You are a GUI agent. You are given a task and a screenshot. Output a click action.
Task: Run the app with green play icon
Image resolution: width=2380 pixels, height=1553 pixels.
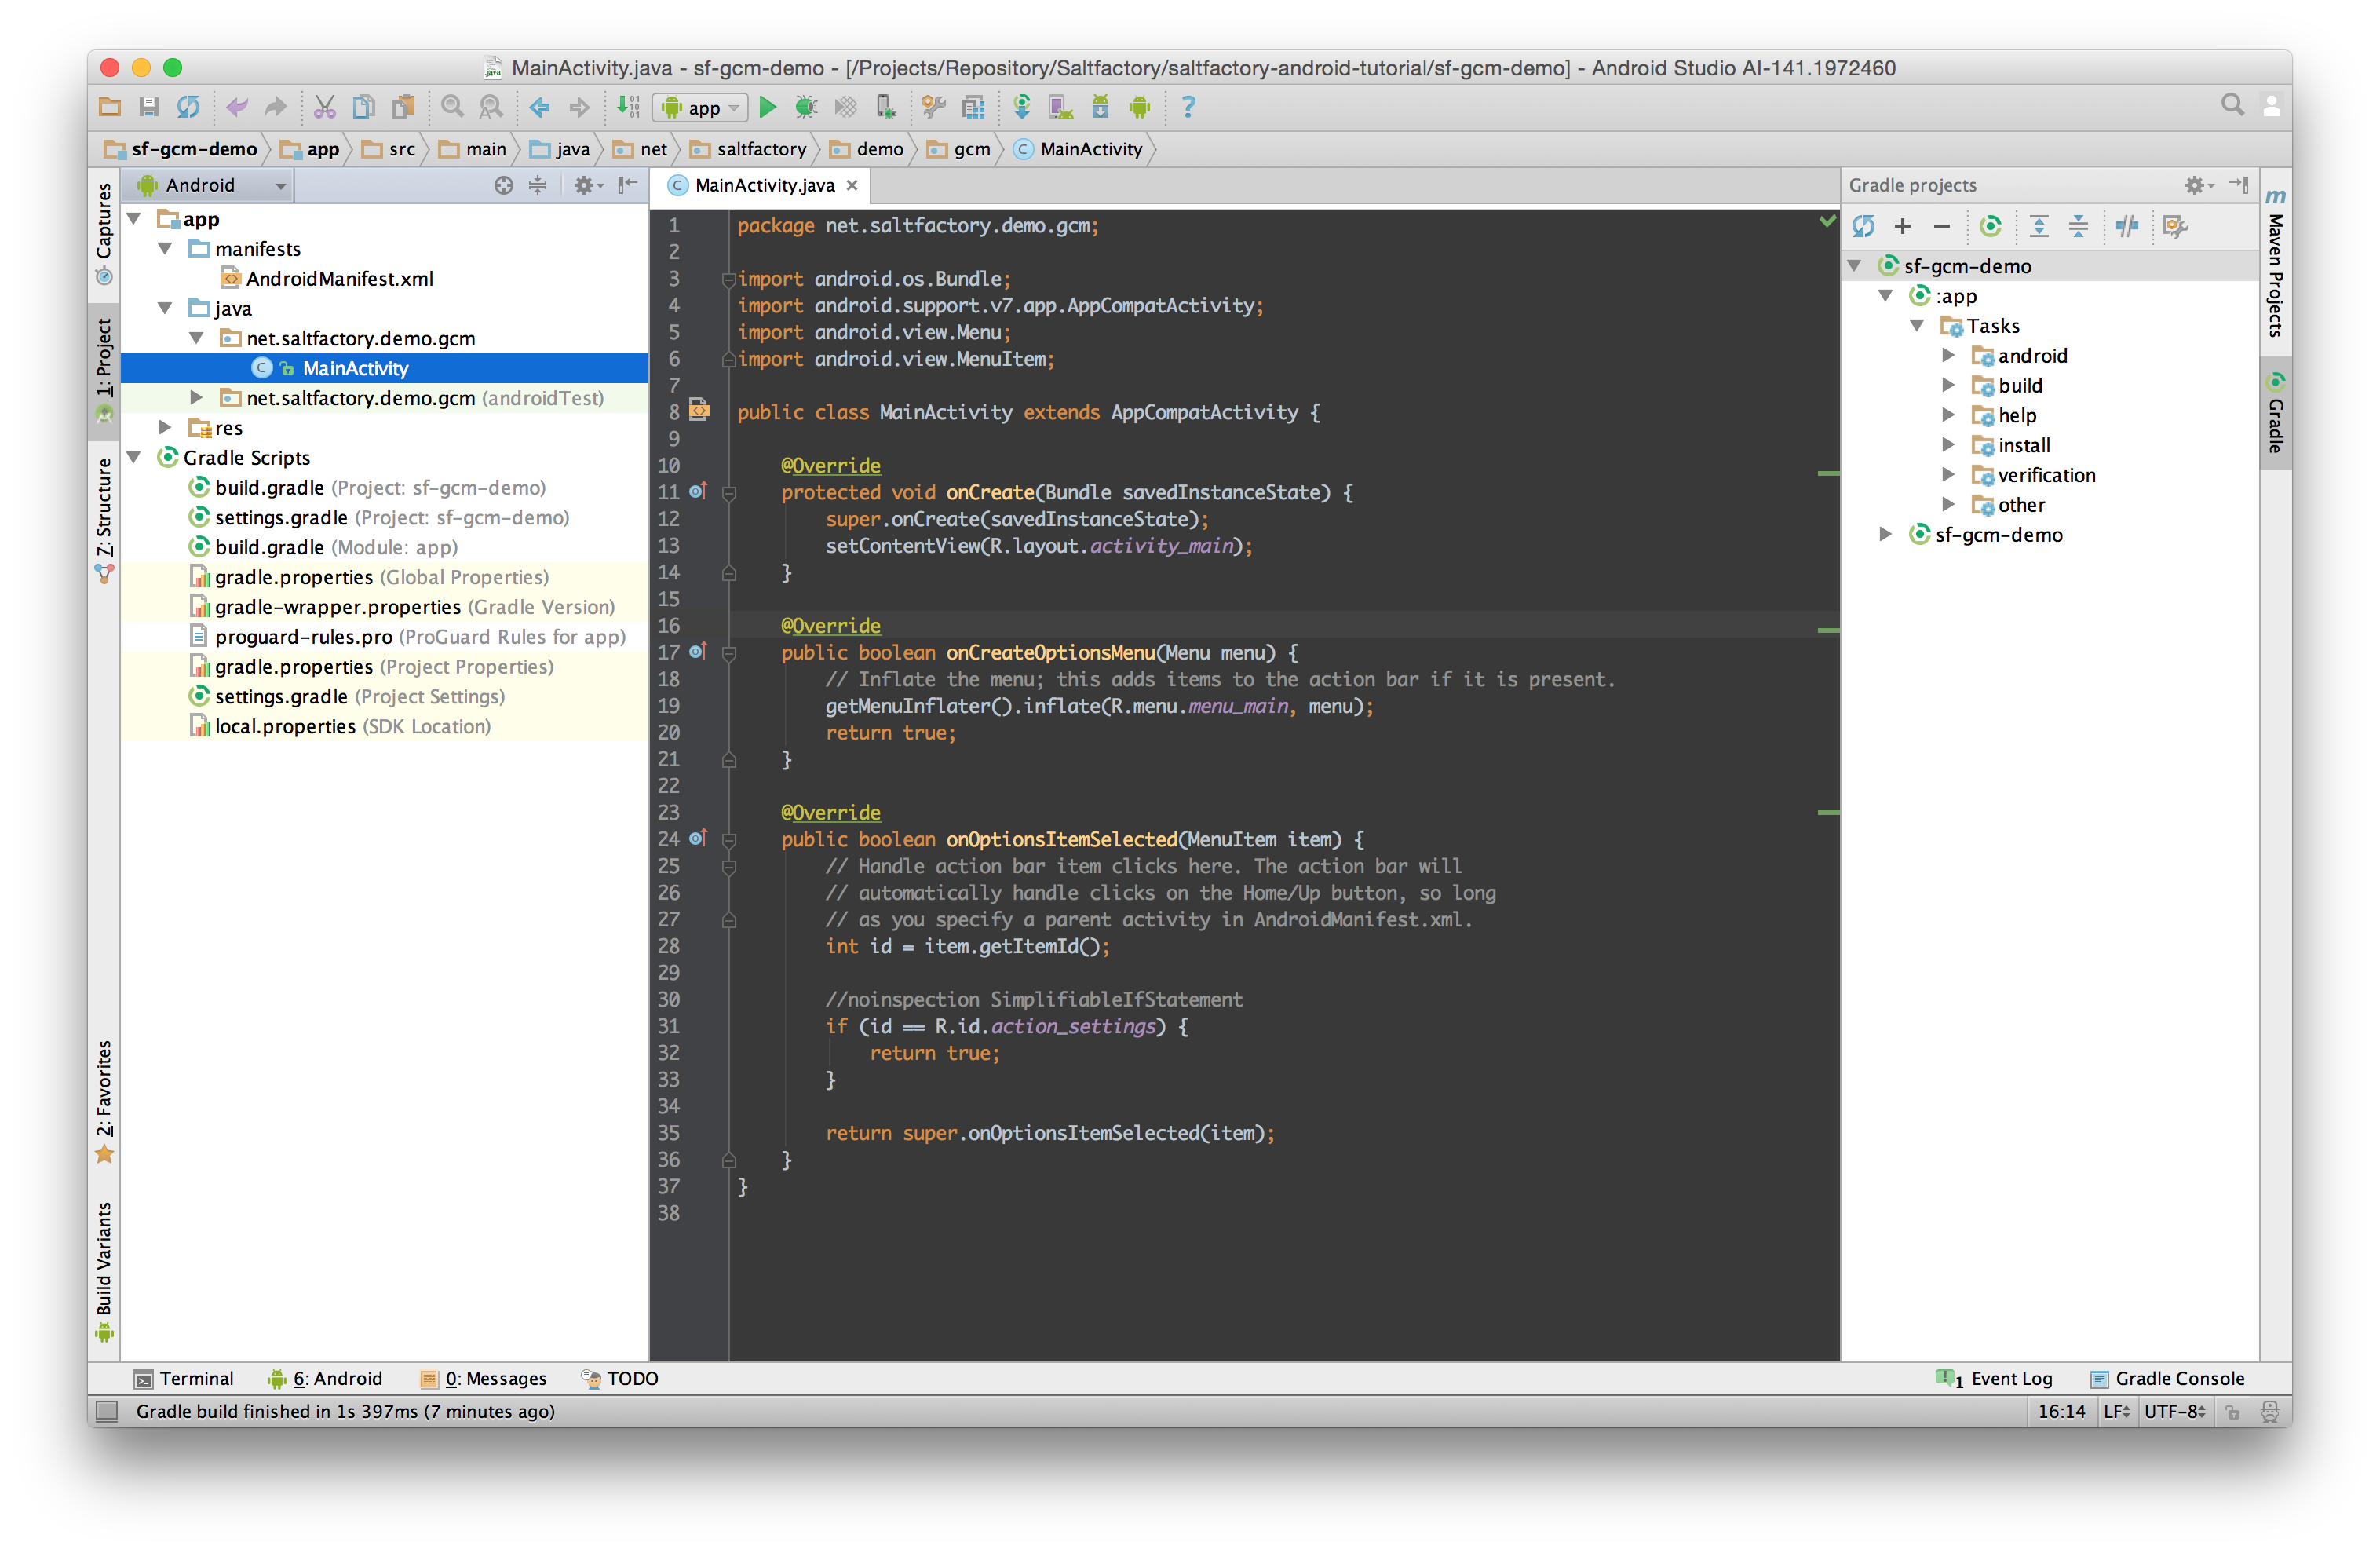click(767, 107)
